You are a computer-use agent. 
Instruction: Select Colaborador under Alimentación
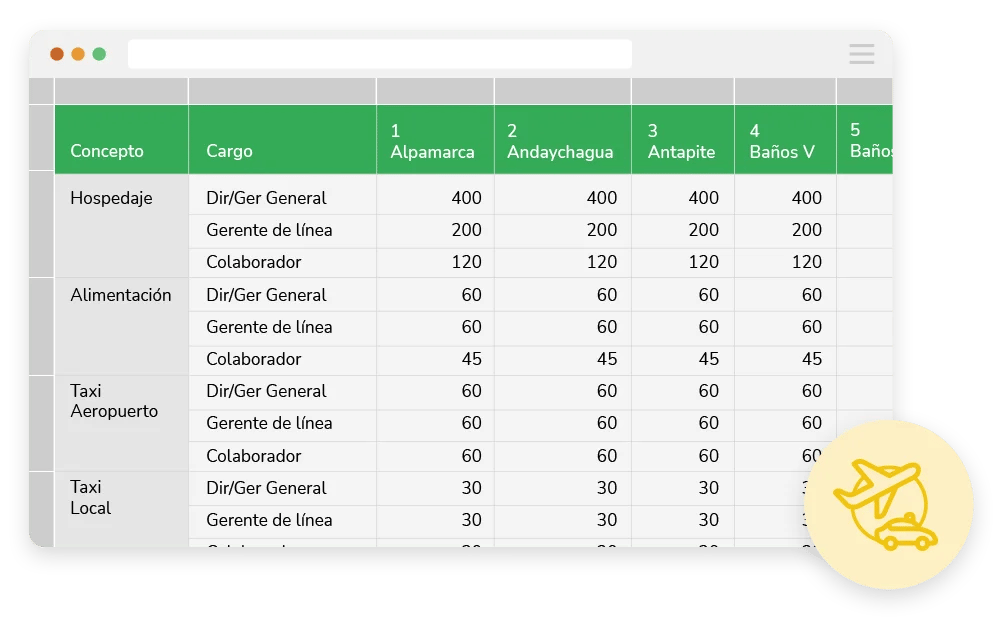click(x=283, y=360)
